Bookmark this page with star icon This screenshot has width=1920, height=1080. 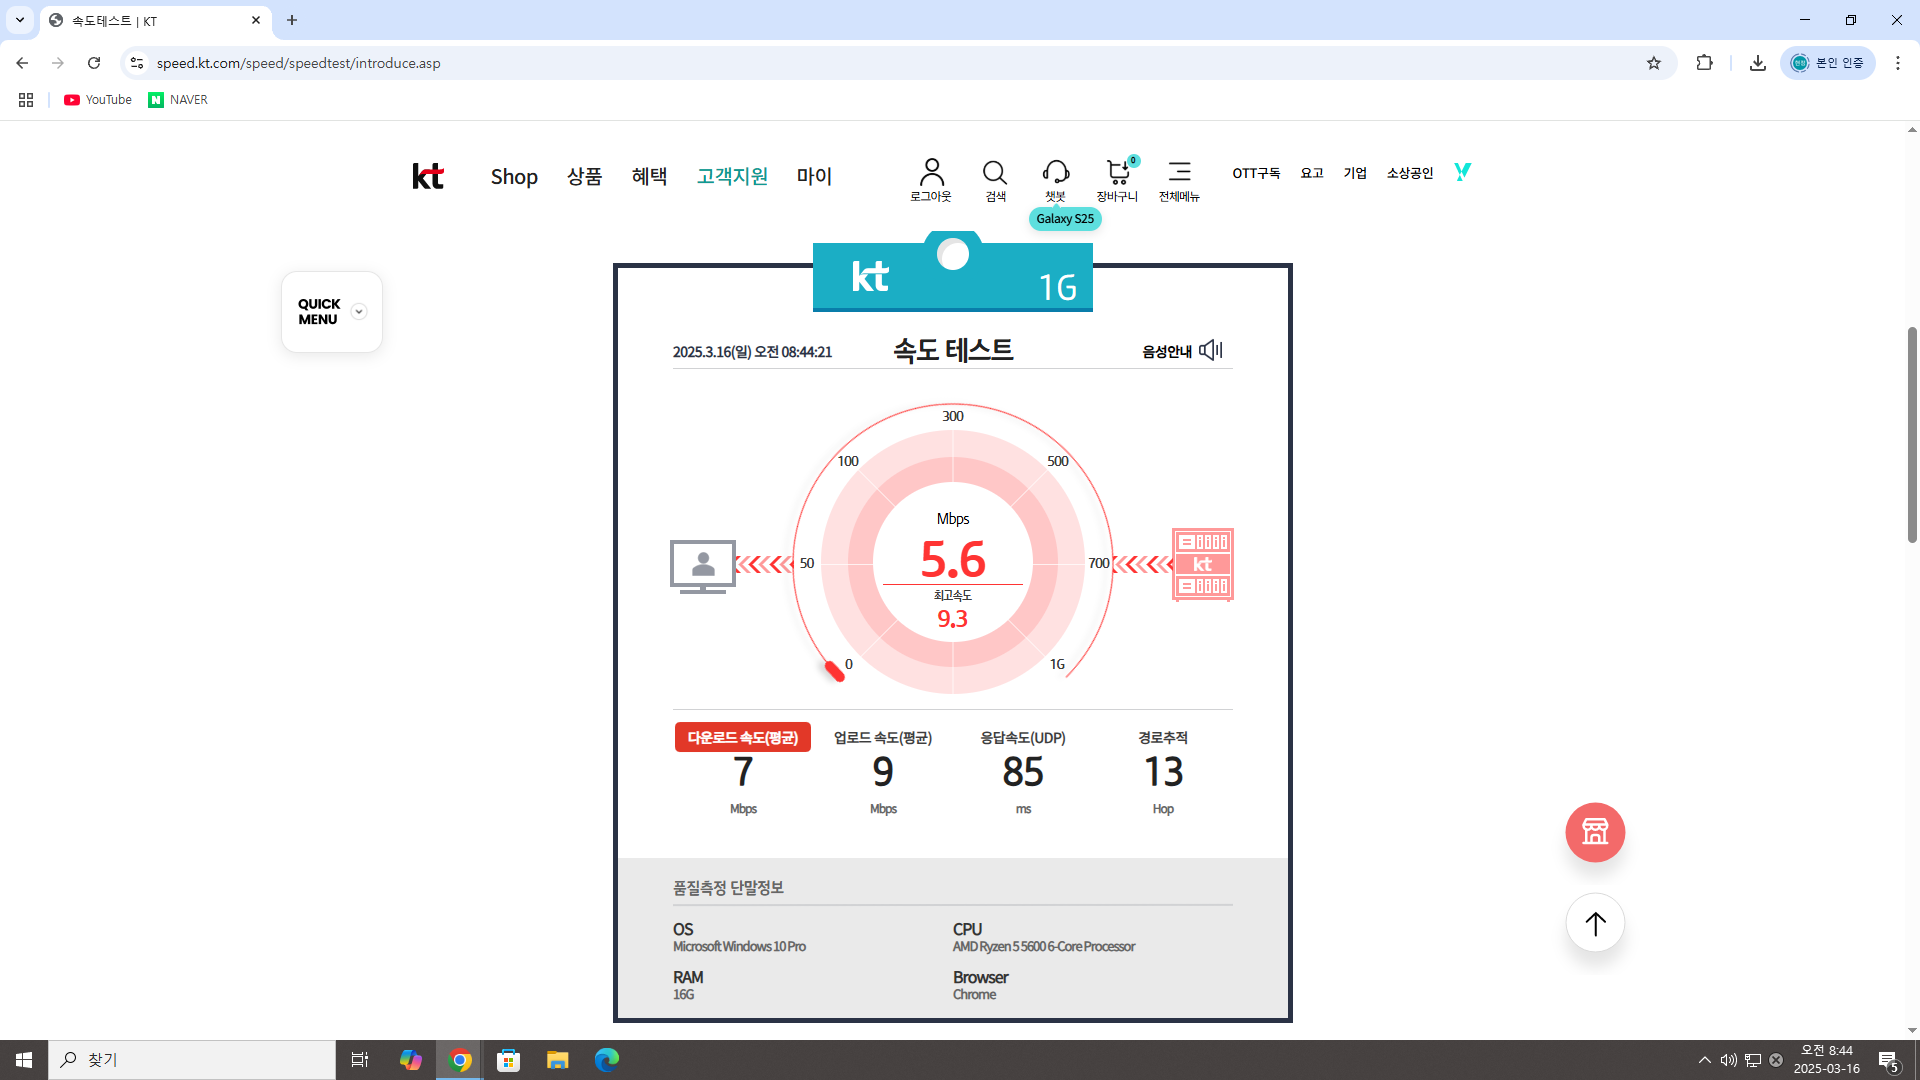1654,63
